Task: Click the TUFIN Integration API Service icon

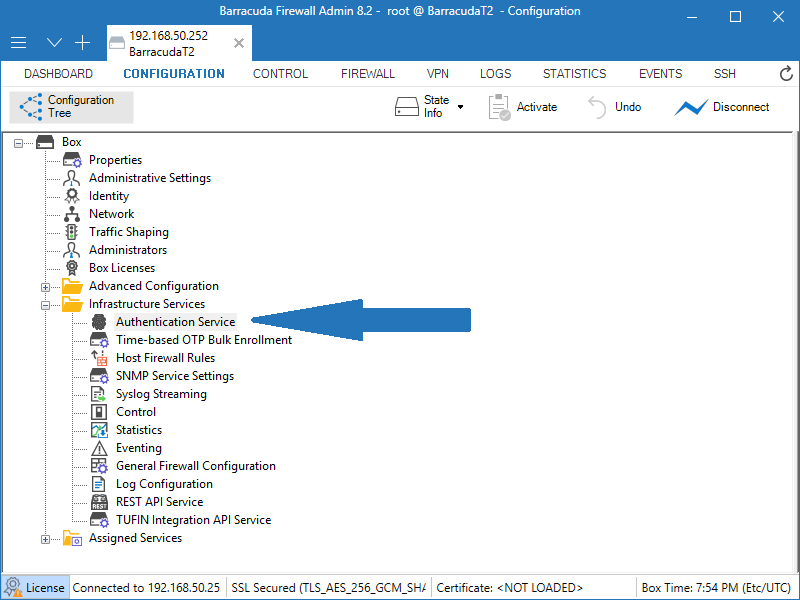Action: tap(99, 520)
